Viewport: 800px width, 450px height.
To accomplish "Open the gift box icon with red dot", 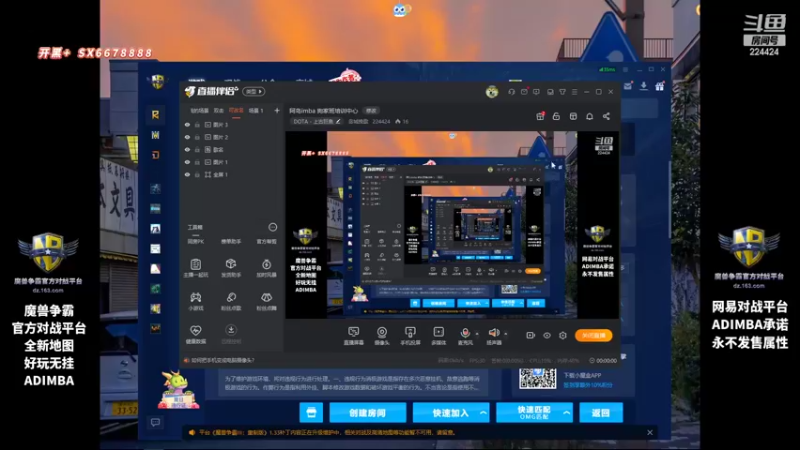I will tap(540, 116).
